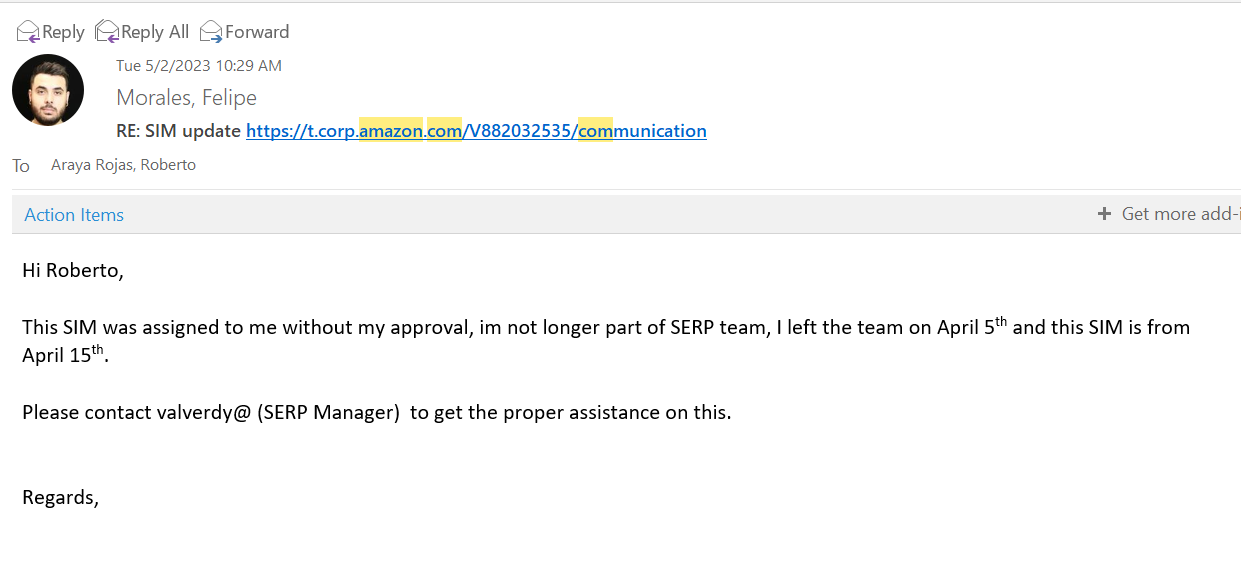The width and height of the screenshot is (1241, 564).
Task: Click the To field label
Action: click(21, 166)
